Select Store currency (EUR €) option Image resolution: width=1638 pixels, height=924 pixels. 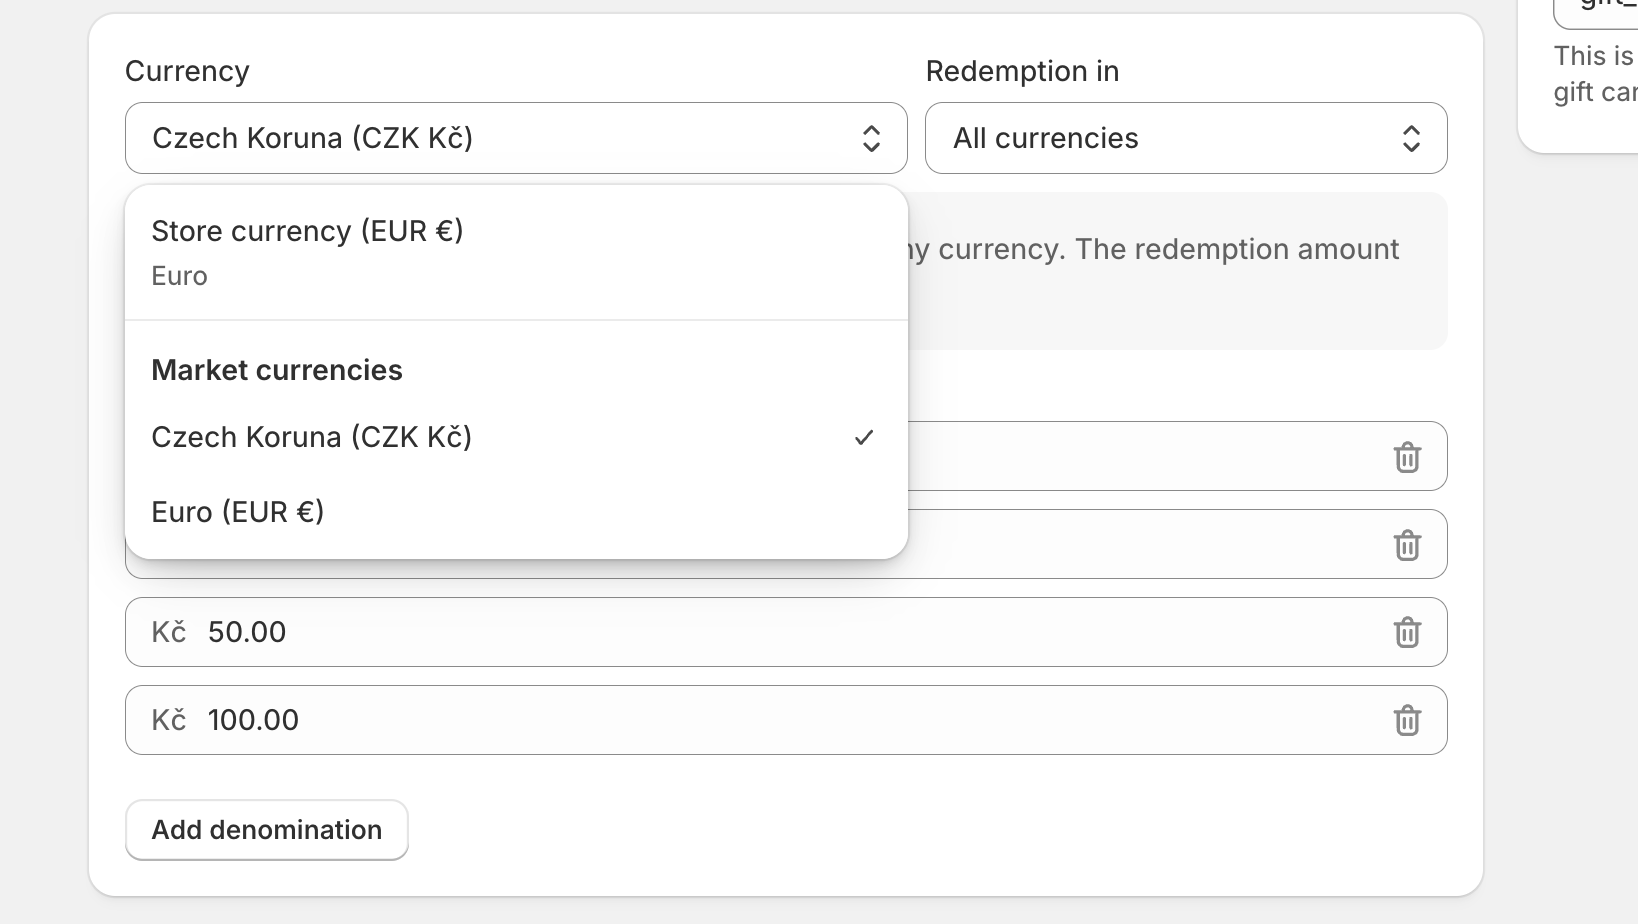[516, 252]
